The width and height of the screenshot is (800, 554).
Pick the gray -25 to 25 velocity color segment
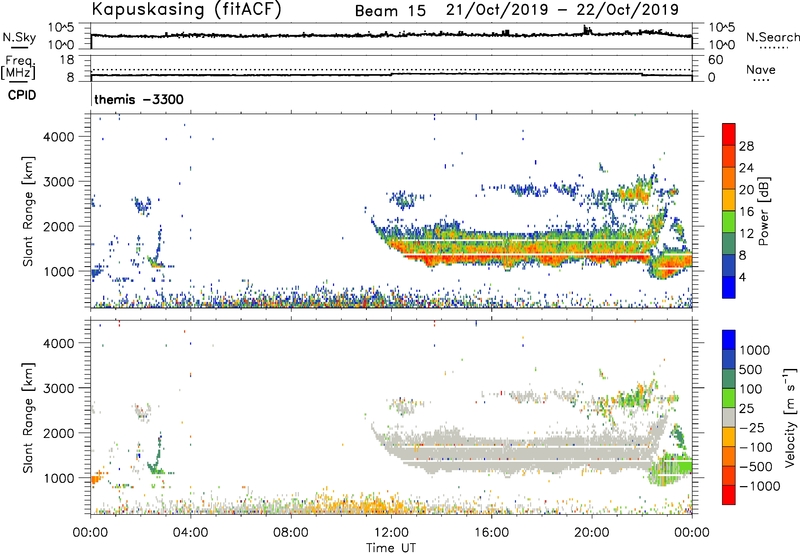point(729,418)
